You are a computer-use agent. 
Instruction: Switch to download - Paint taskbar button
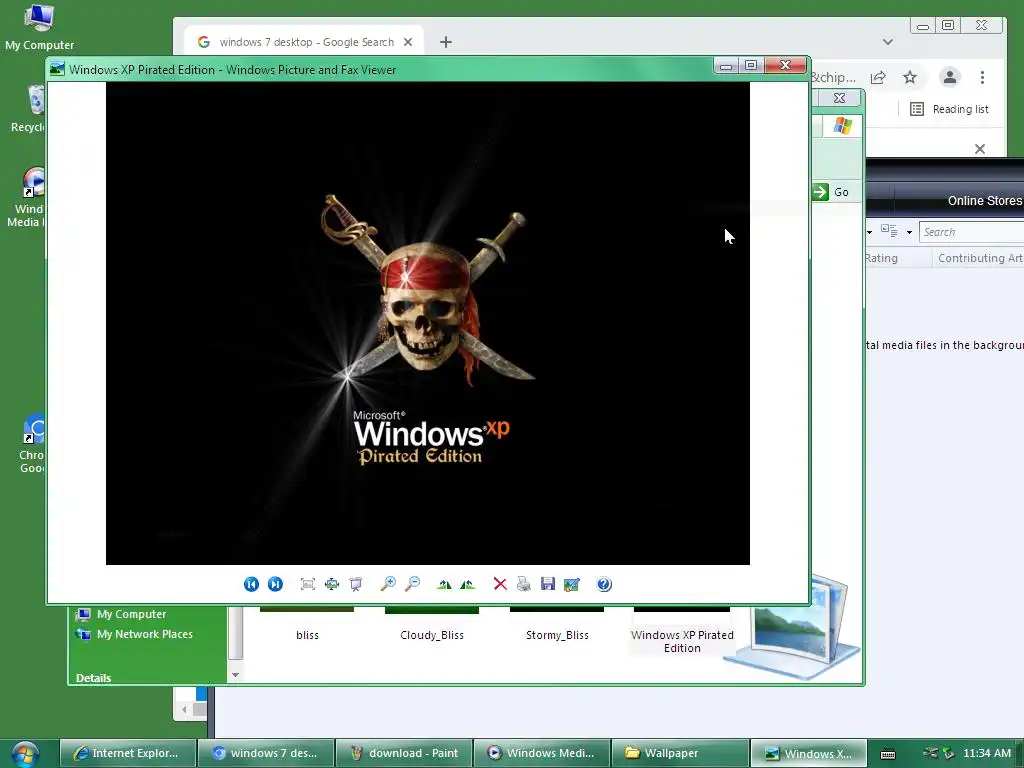click(x=405, y=753)
